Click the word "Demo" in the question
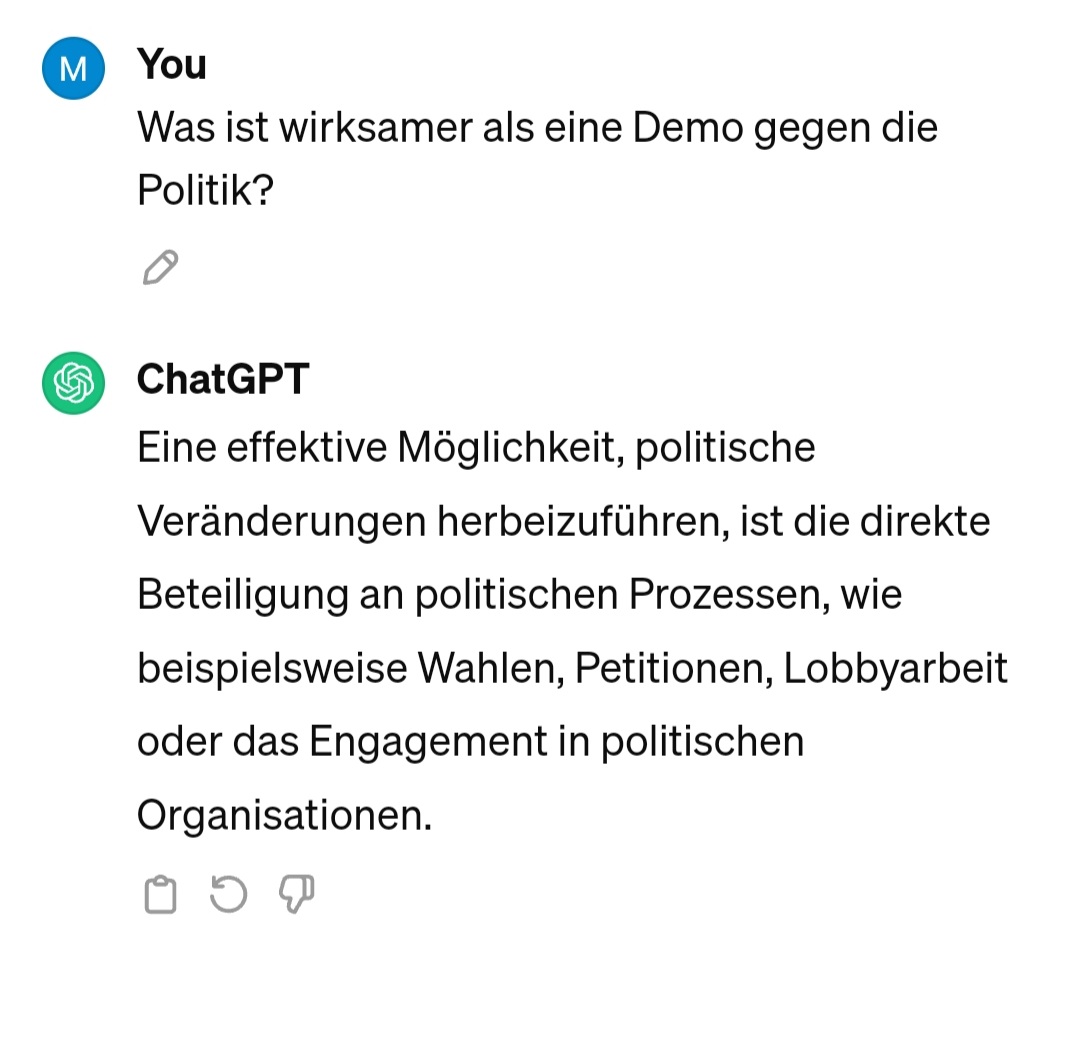 pyautogui.click(x=687, y=127)
